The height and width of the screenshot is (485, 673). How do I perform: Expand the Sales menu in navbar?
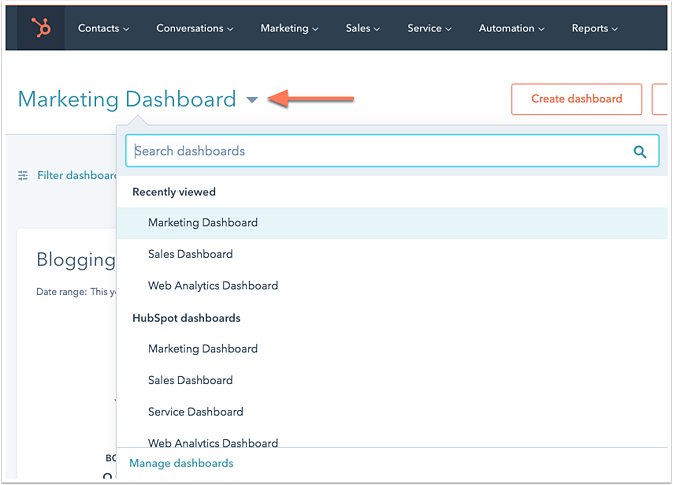tap(363, 28)
